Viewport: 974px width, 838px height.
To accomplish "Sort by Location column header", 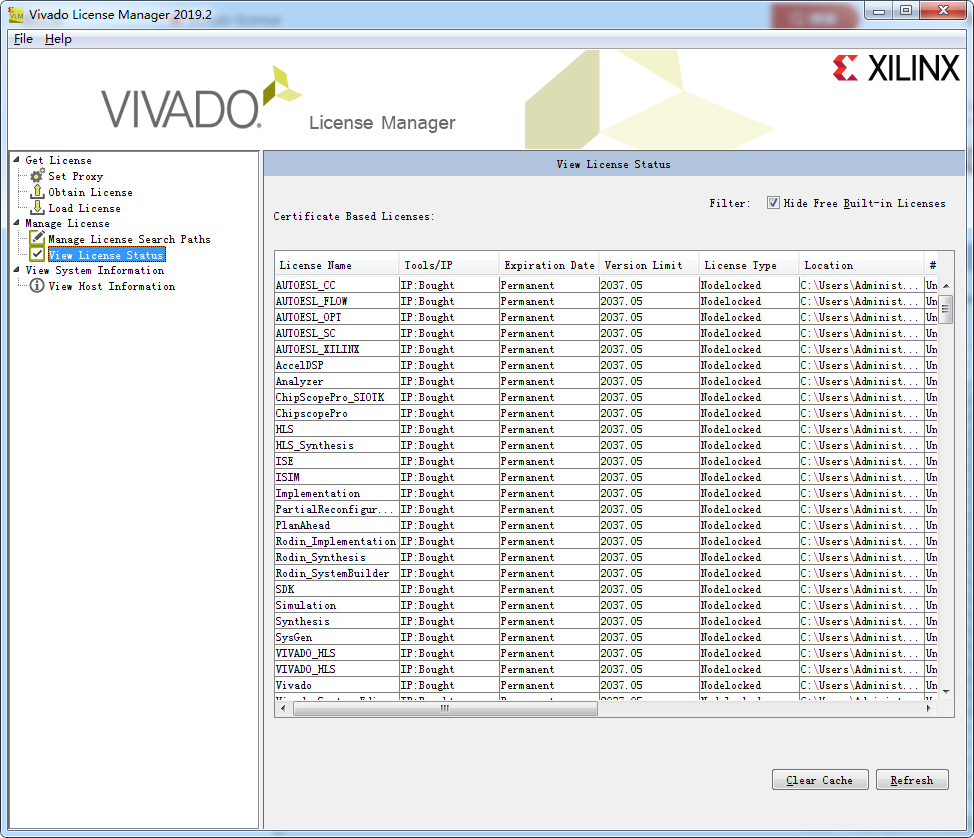I will [x=862, y=265].
